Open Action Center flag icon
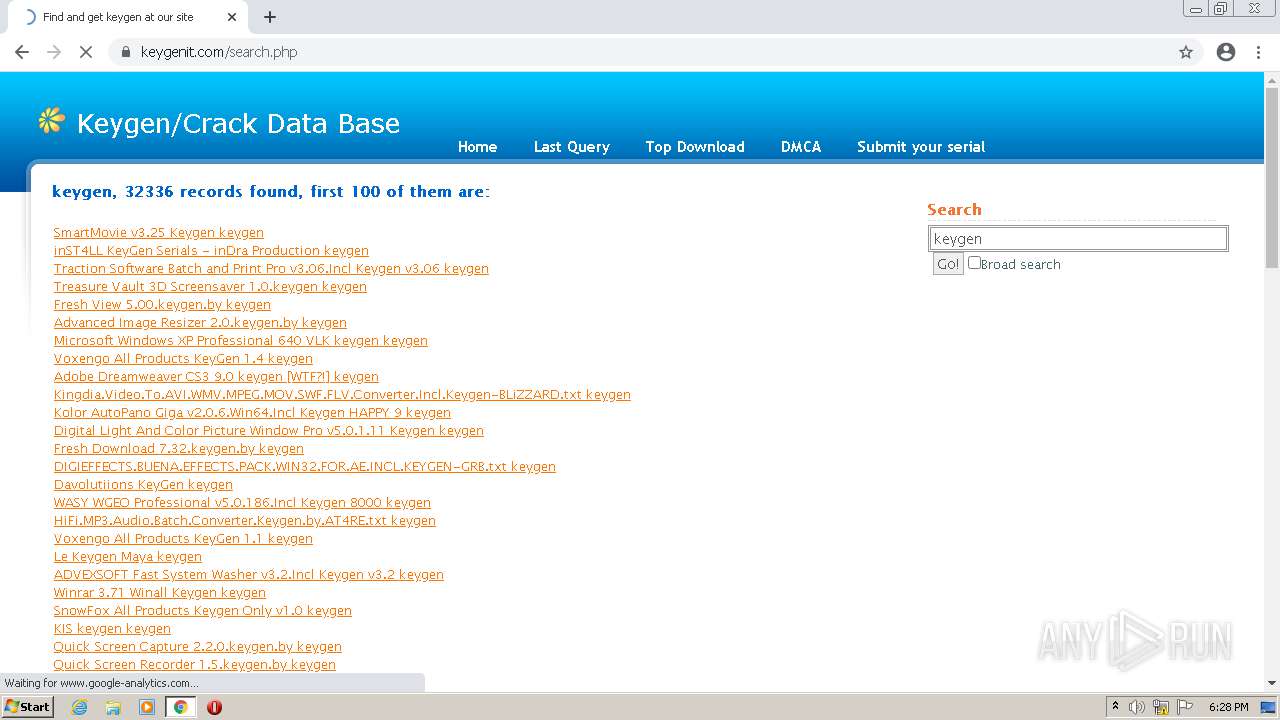Image resolution: width=1280 pixels, height=720 pixels. (x=1185, y=707)
